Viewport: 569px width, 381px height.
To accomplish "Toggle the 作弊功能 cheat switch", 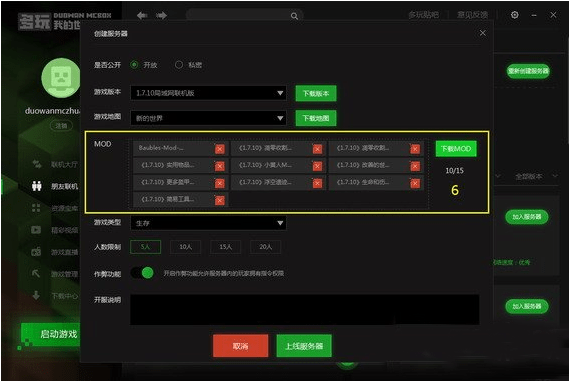I will (142, 273).
